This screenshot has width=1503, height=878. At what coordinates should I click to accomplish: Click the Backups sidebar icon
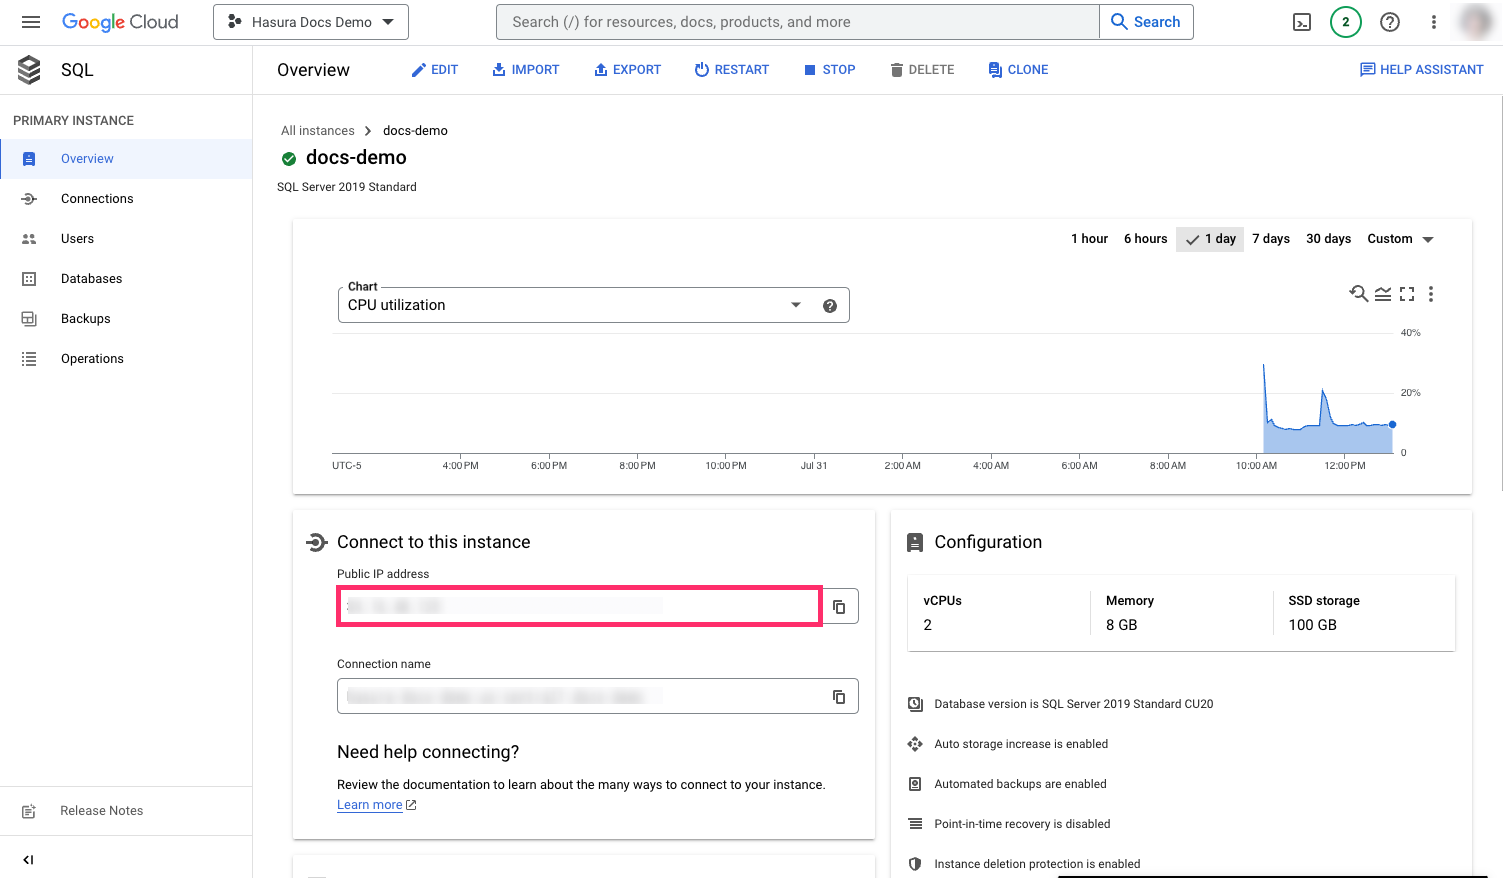tap(29, 319)
